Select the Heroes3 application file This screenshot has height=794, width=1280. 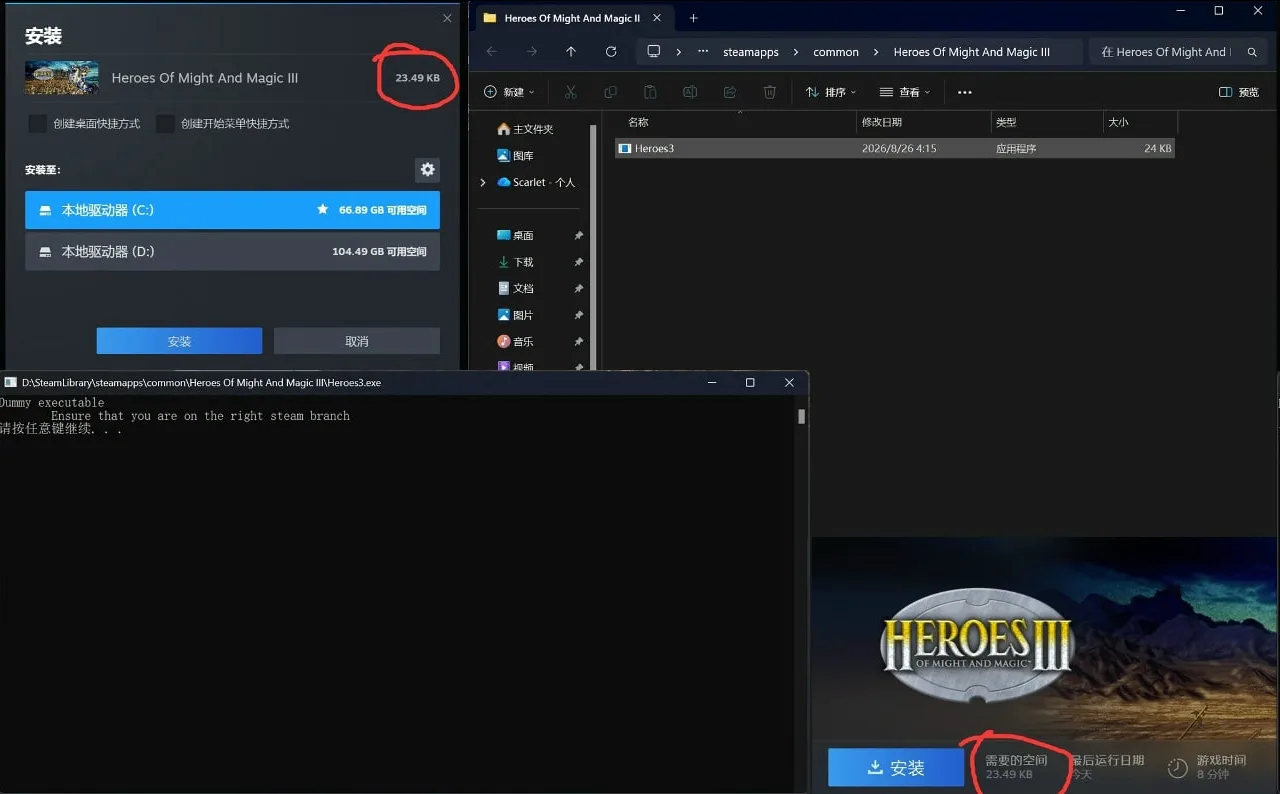pos(895,148)
